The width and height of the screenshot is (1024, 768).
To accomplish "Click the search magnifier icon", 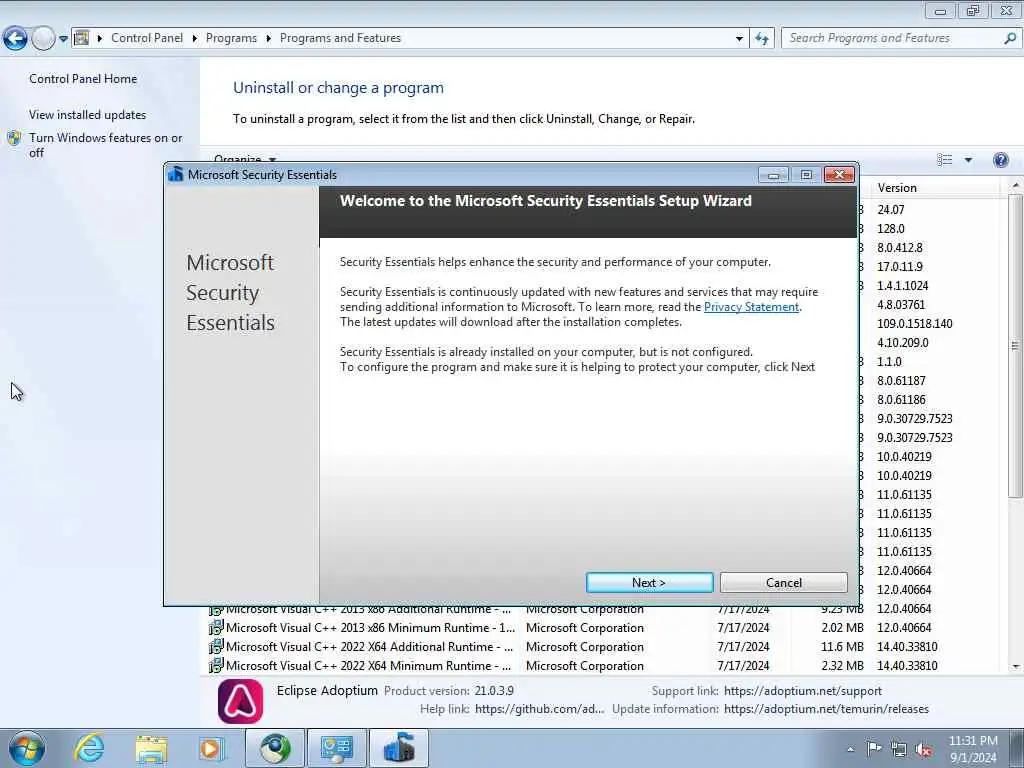I will (1010, 38).
